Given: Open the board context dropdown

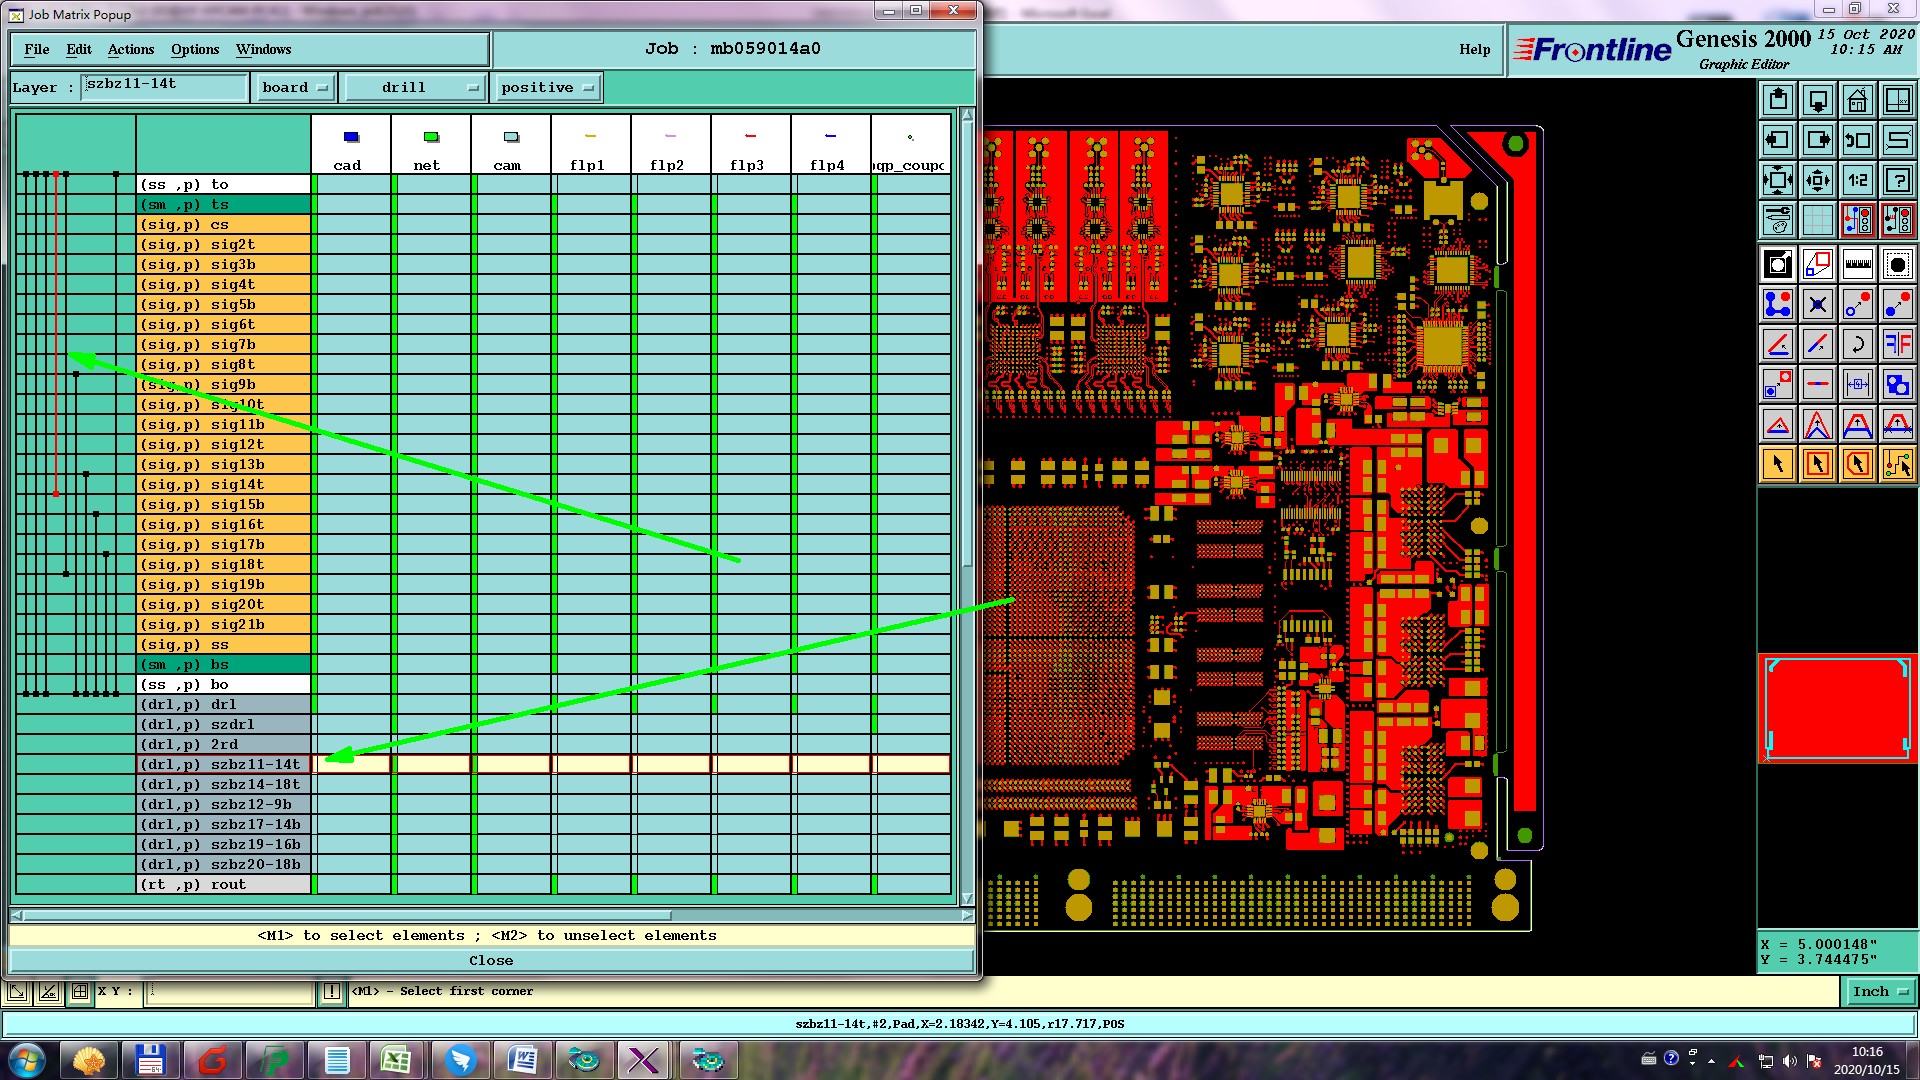Looking at the screenshot, I should point(295,88).
